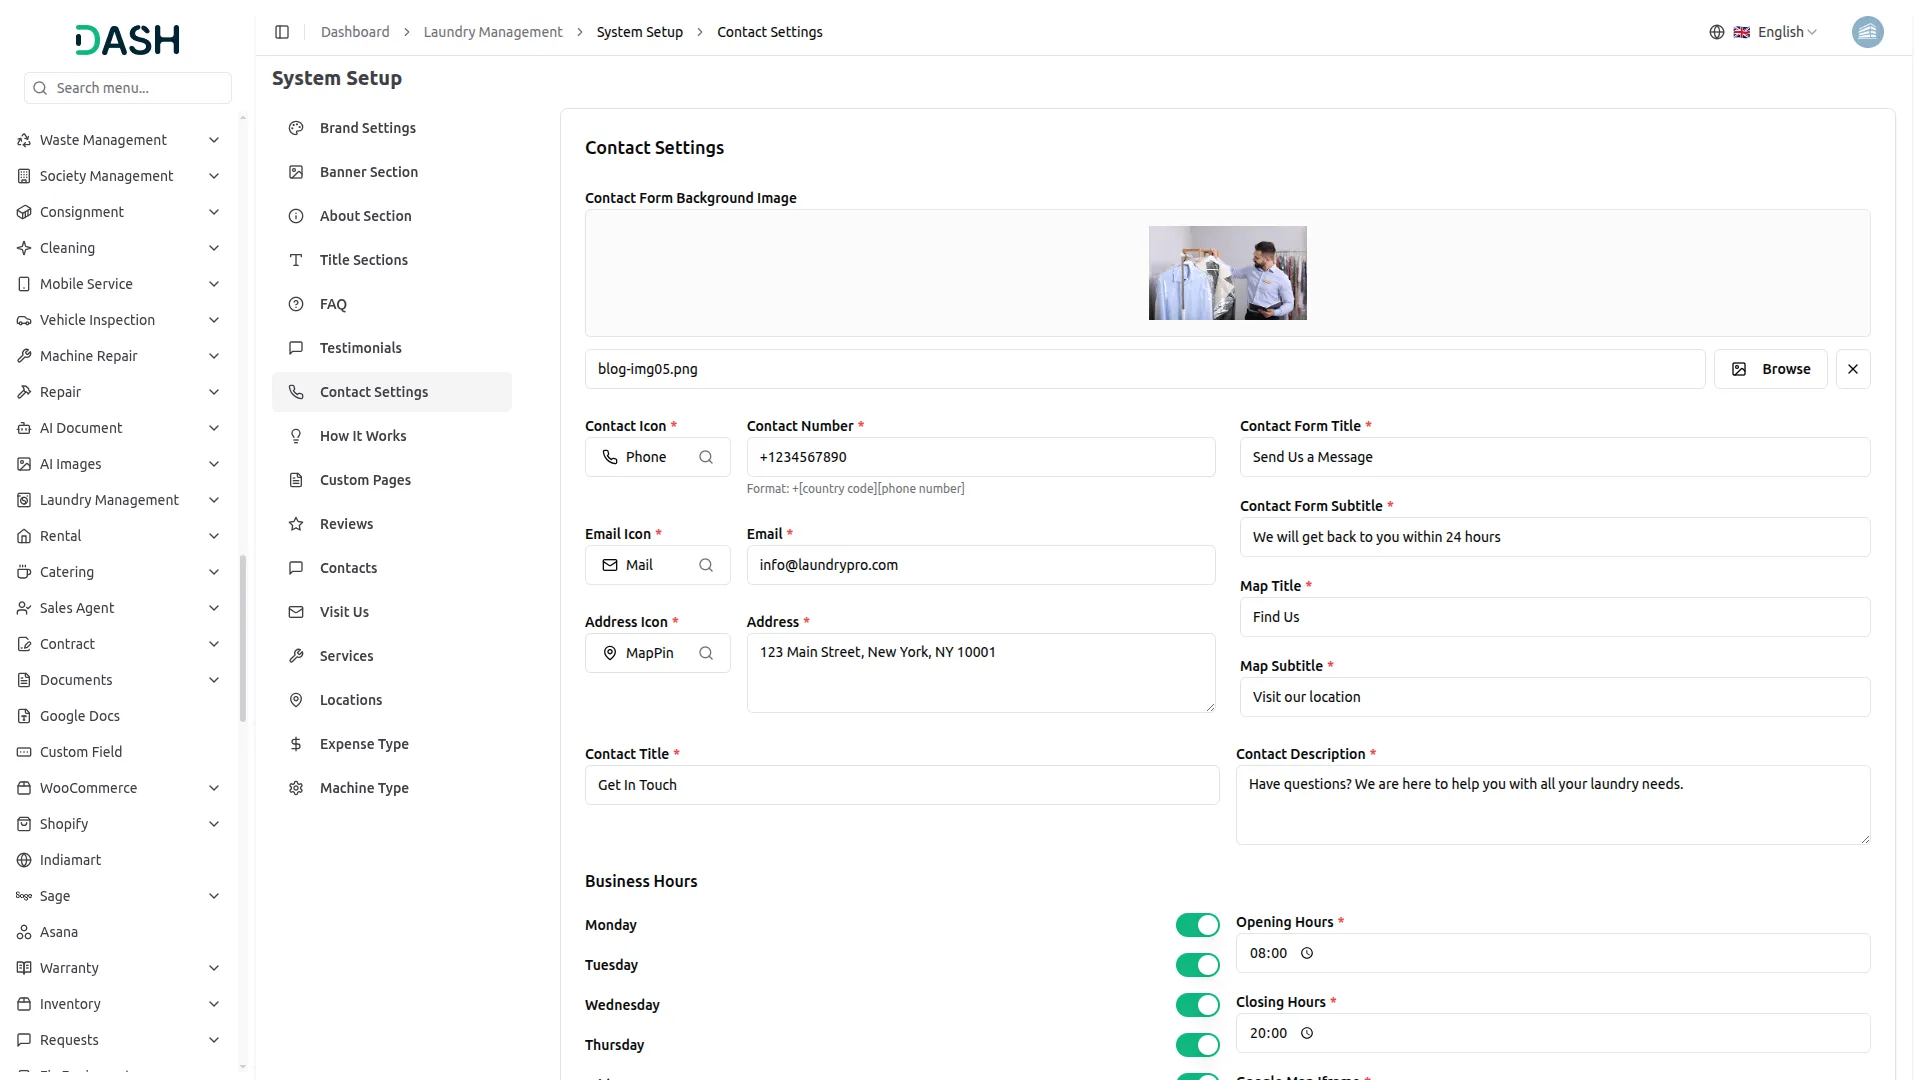Click the Opening Hours time field

(1552, 953)
